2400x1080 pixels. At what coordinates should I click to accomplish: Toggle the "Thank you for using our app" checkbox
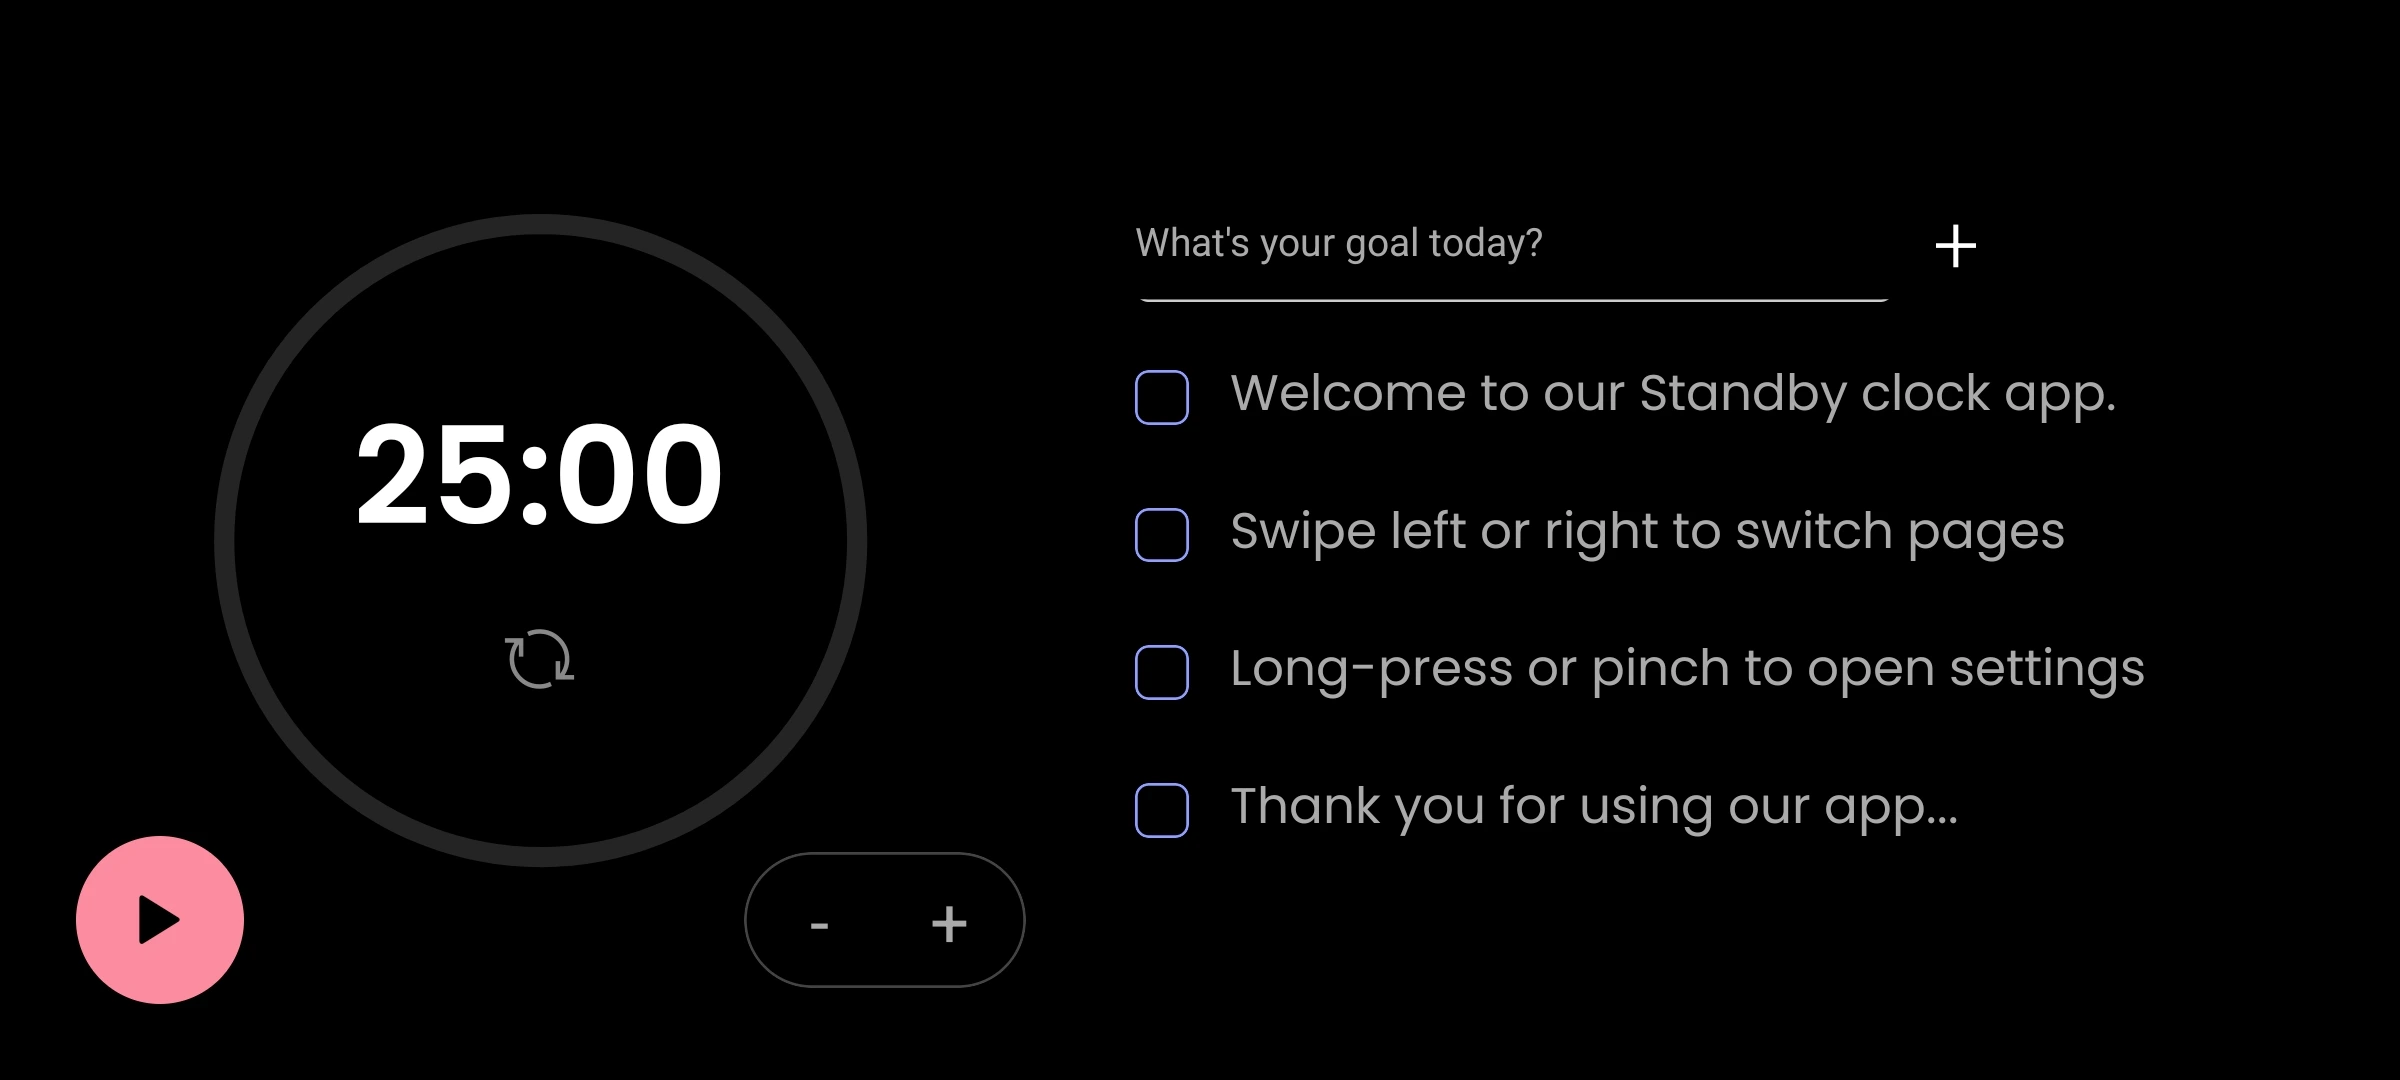point(1162,810)
